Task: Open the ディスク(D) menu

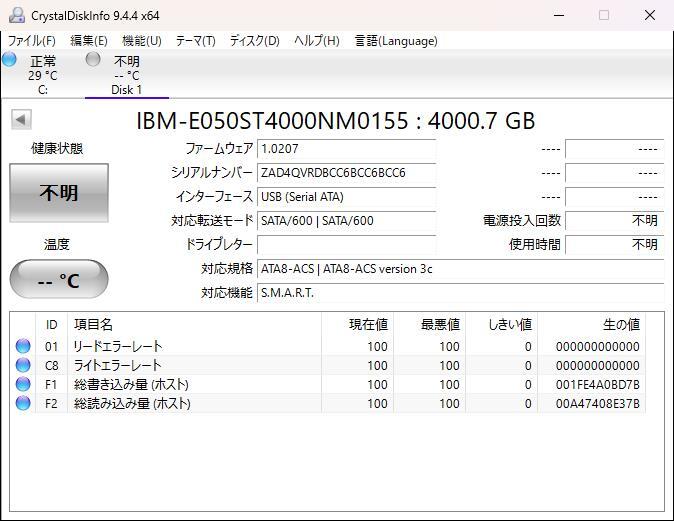Action: pyautogui.click(x=255, y=41)
